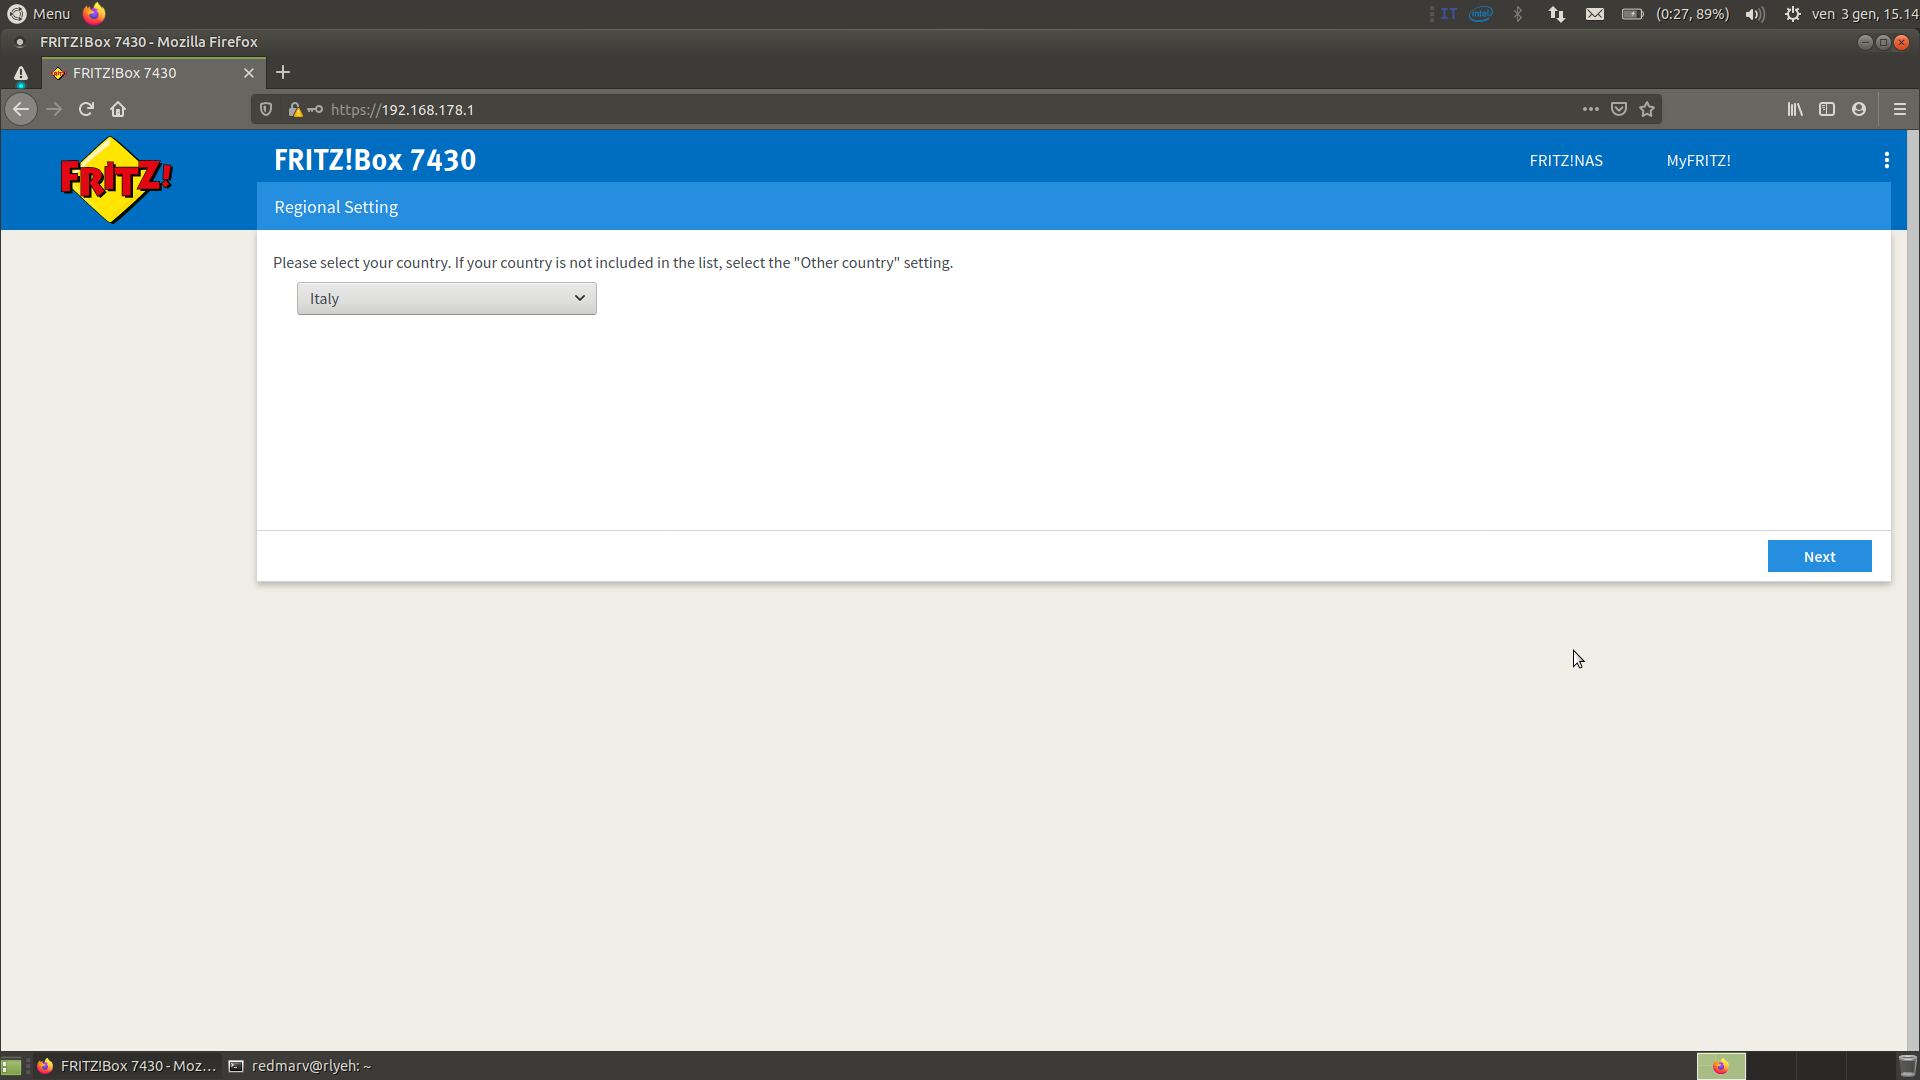Bookmark this page with the star

(x=1647, y=109)
